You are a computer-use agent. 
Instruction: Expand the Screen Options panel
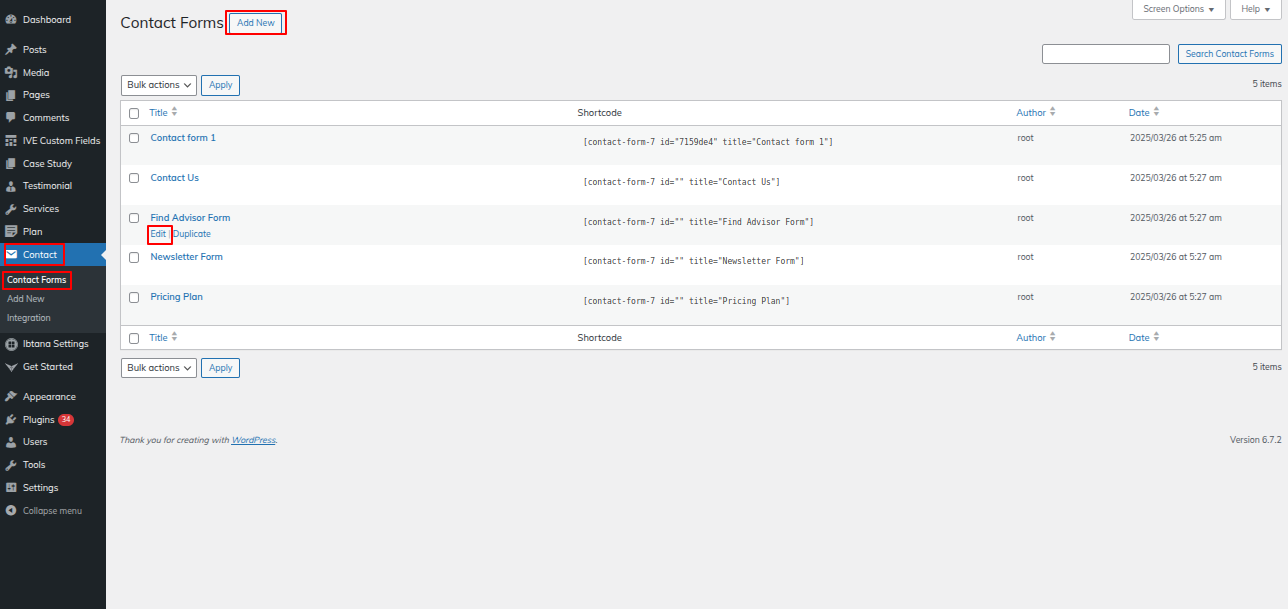coord(1179,9)
